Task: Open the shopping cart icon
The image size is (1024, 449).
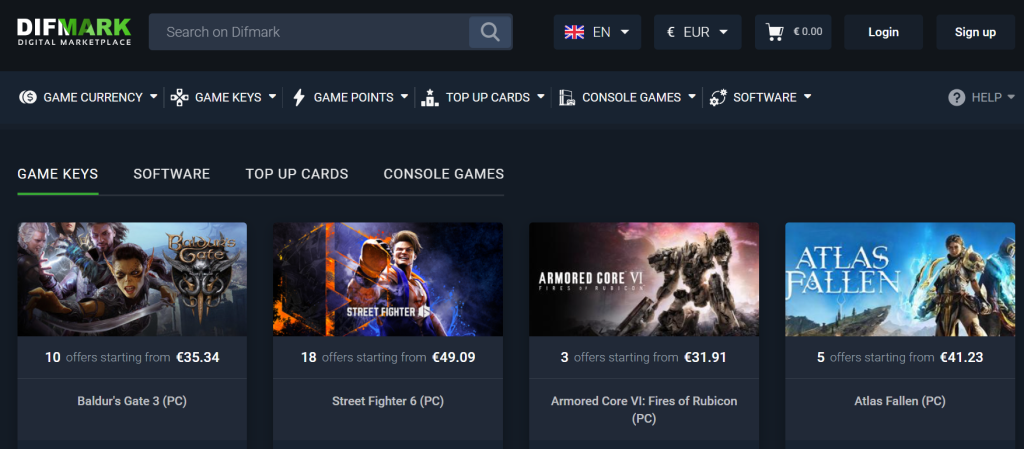Action: [775, 32]
